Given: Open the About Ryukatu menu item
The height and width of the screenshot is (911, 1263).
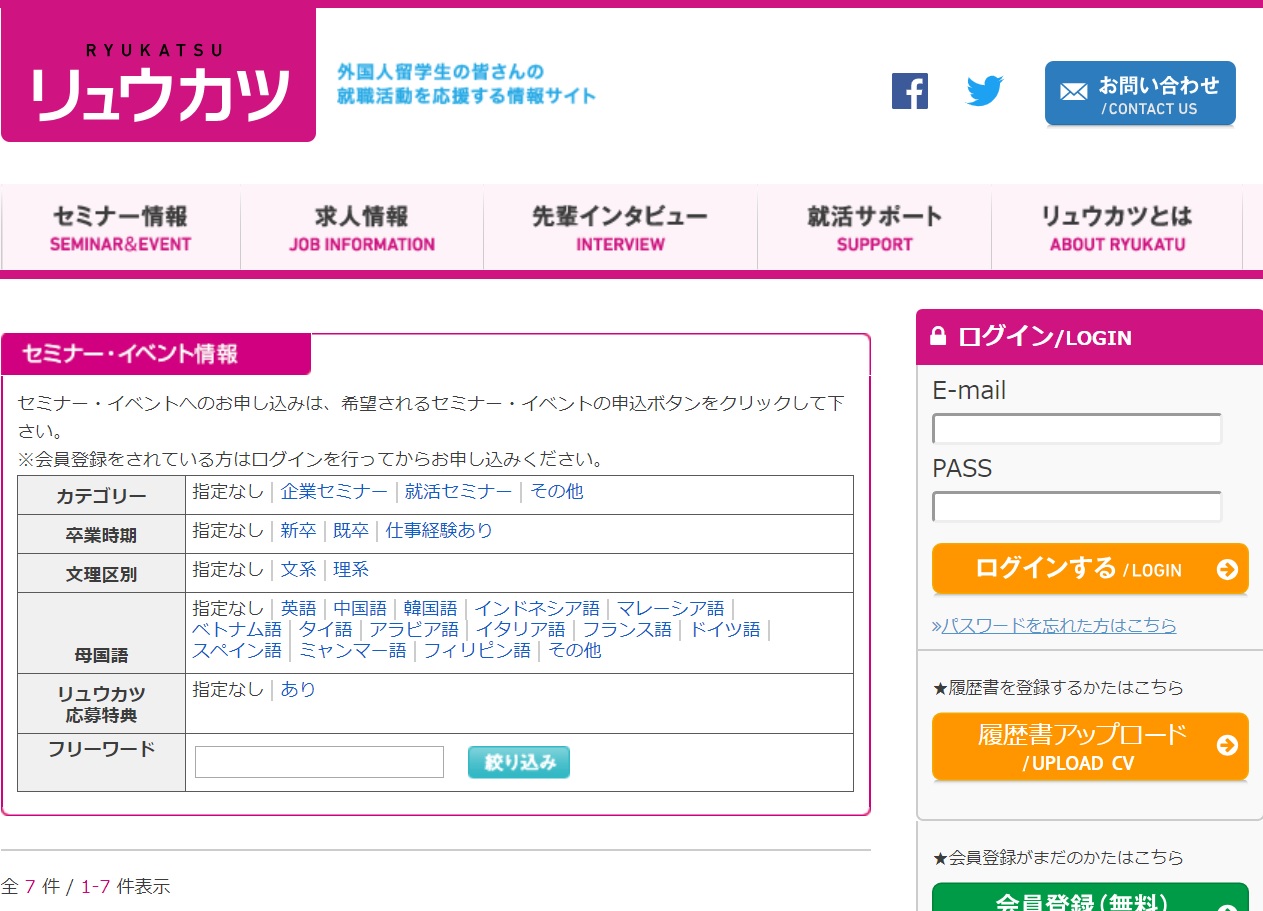Looking at the screenshot, I should (1116, 228).
